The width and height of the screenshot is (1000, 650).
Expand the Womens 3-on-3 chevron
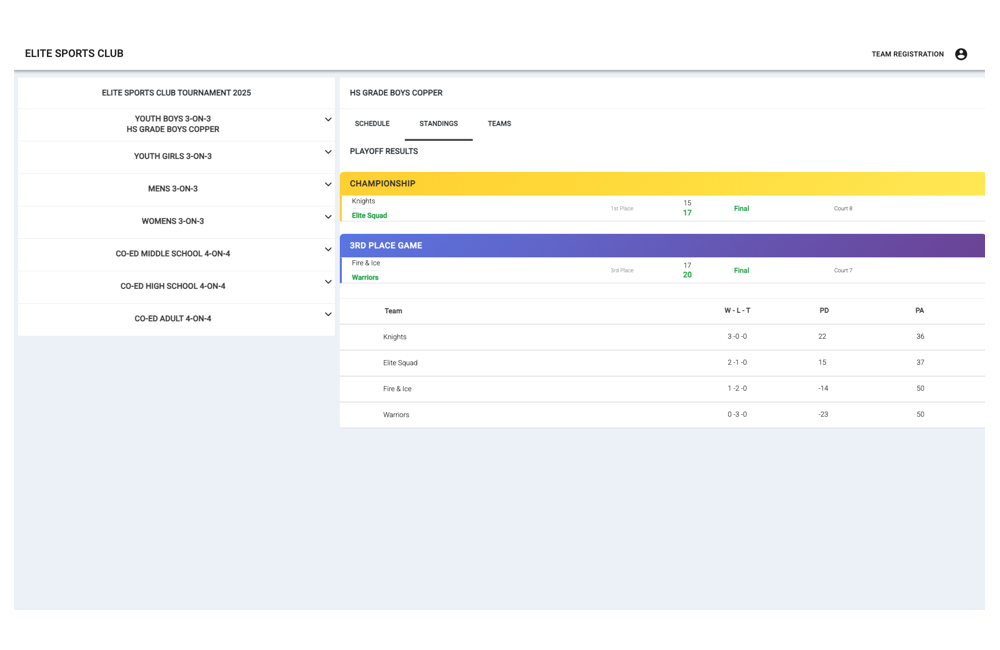(x=328, y=217)
